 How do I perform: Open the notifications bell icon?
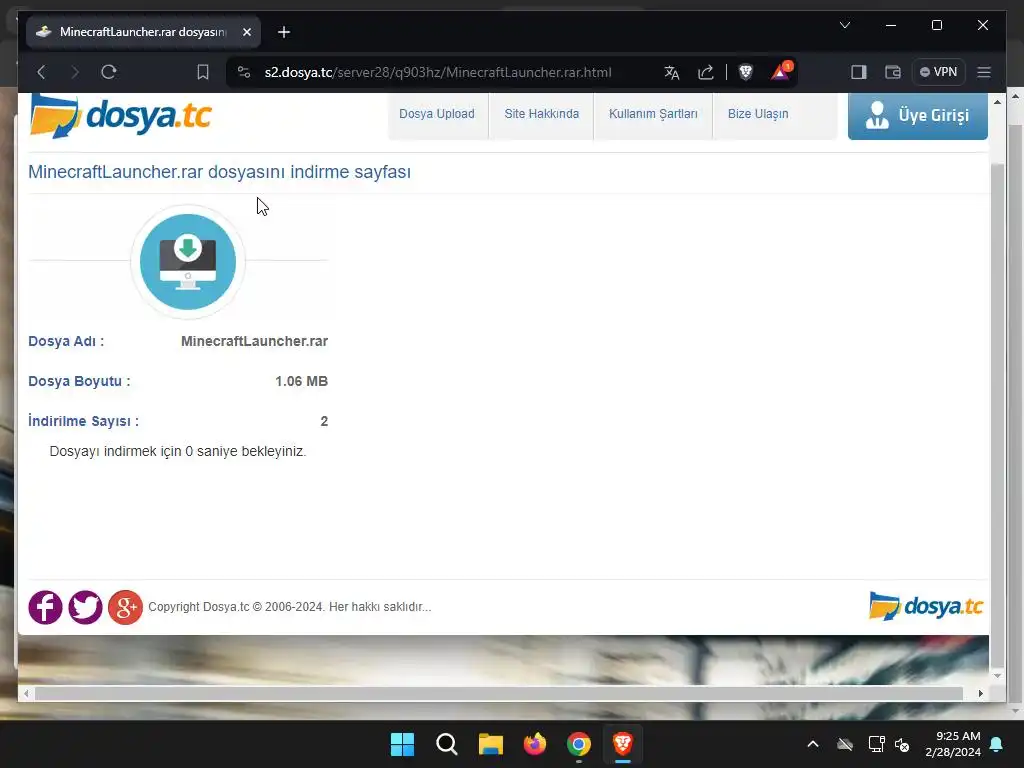pyautogui.click(x=997, y=744)
